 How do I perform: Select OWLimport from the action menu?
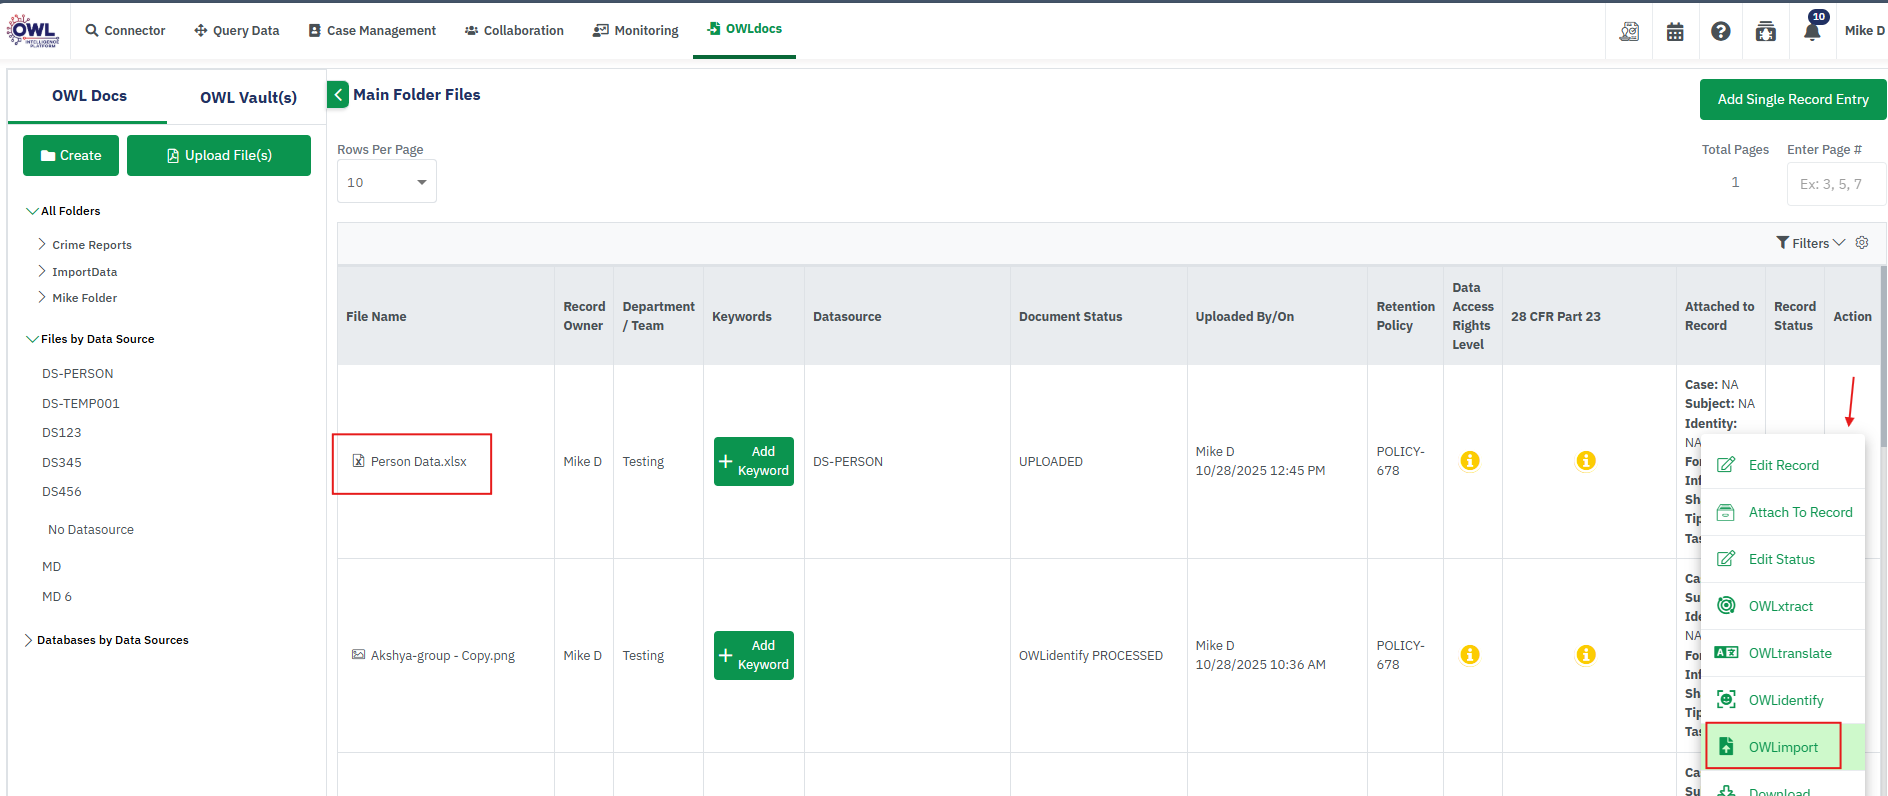[1782, 747]
